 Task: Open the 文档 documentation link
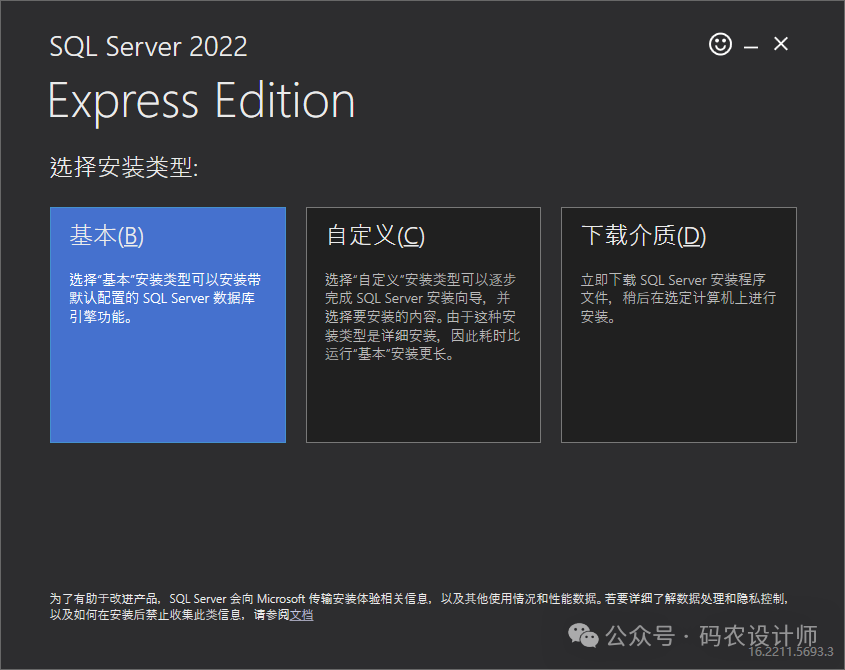301,615
